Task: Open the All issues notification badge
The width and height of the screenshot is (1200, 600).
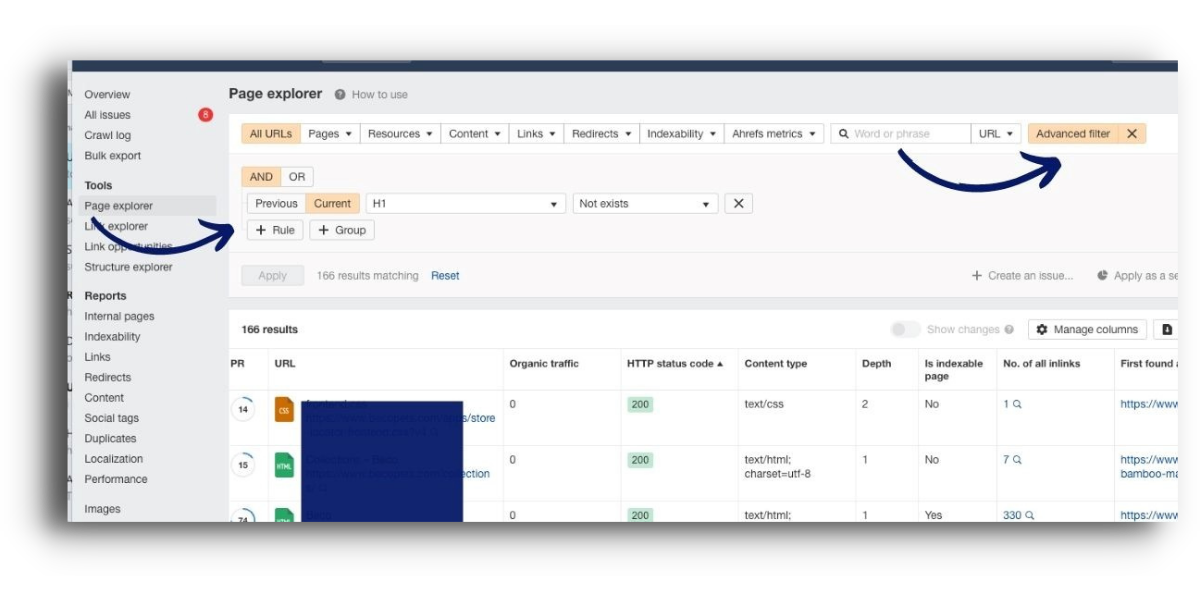Action: pyautogui.click(x=205, y=115)
